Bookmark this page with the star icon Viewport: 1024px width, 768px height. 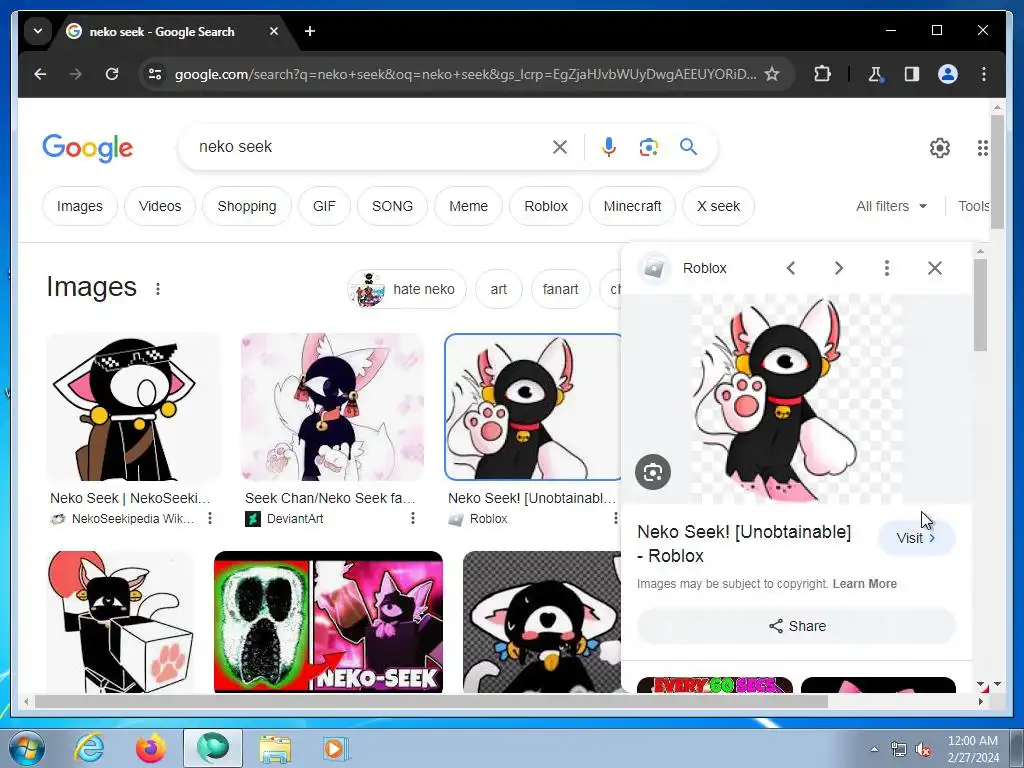[772, 74]
